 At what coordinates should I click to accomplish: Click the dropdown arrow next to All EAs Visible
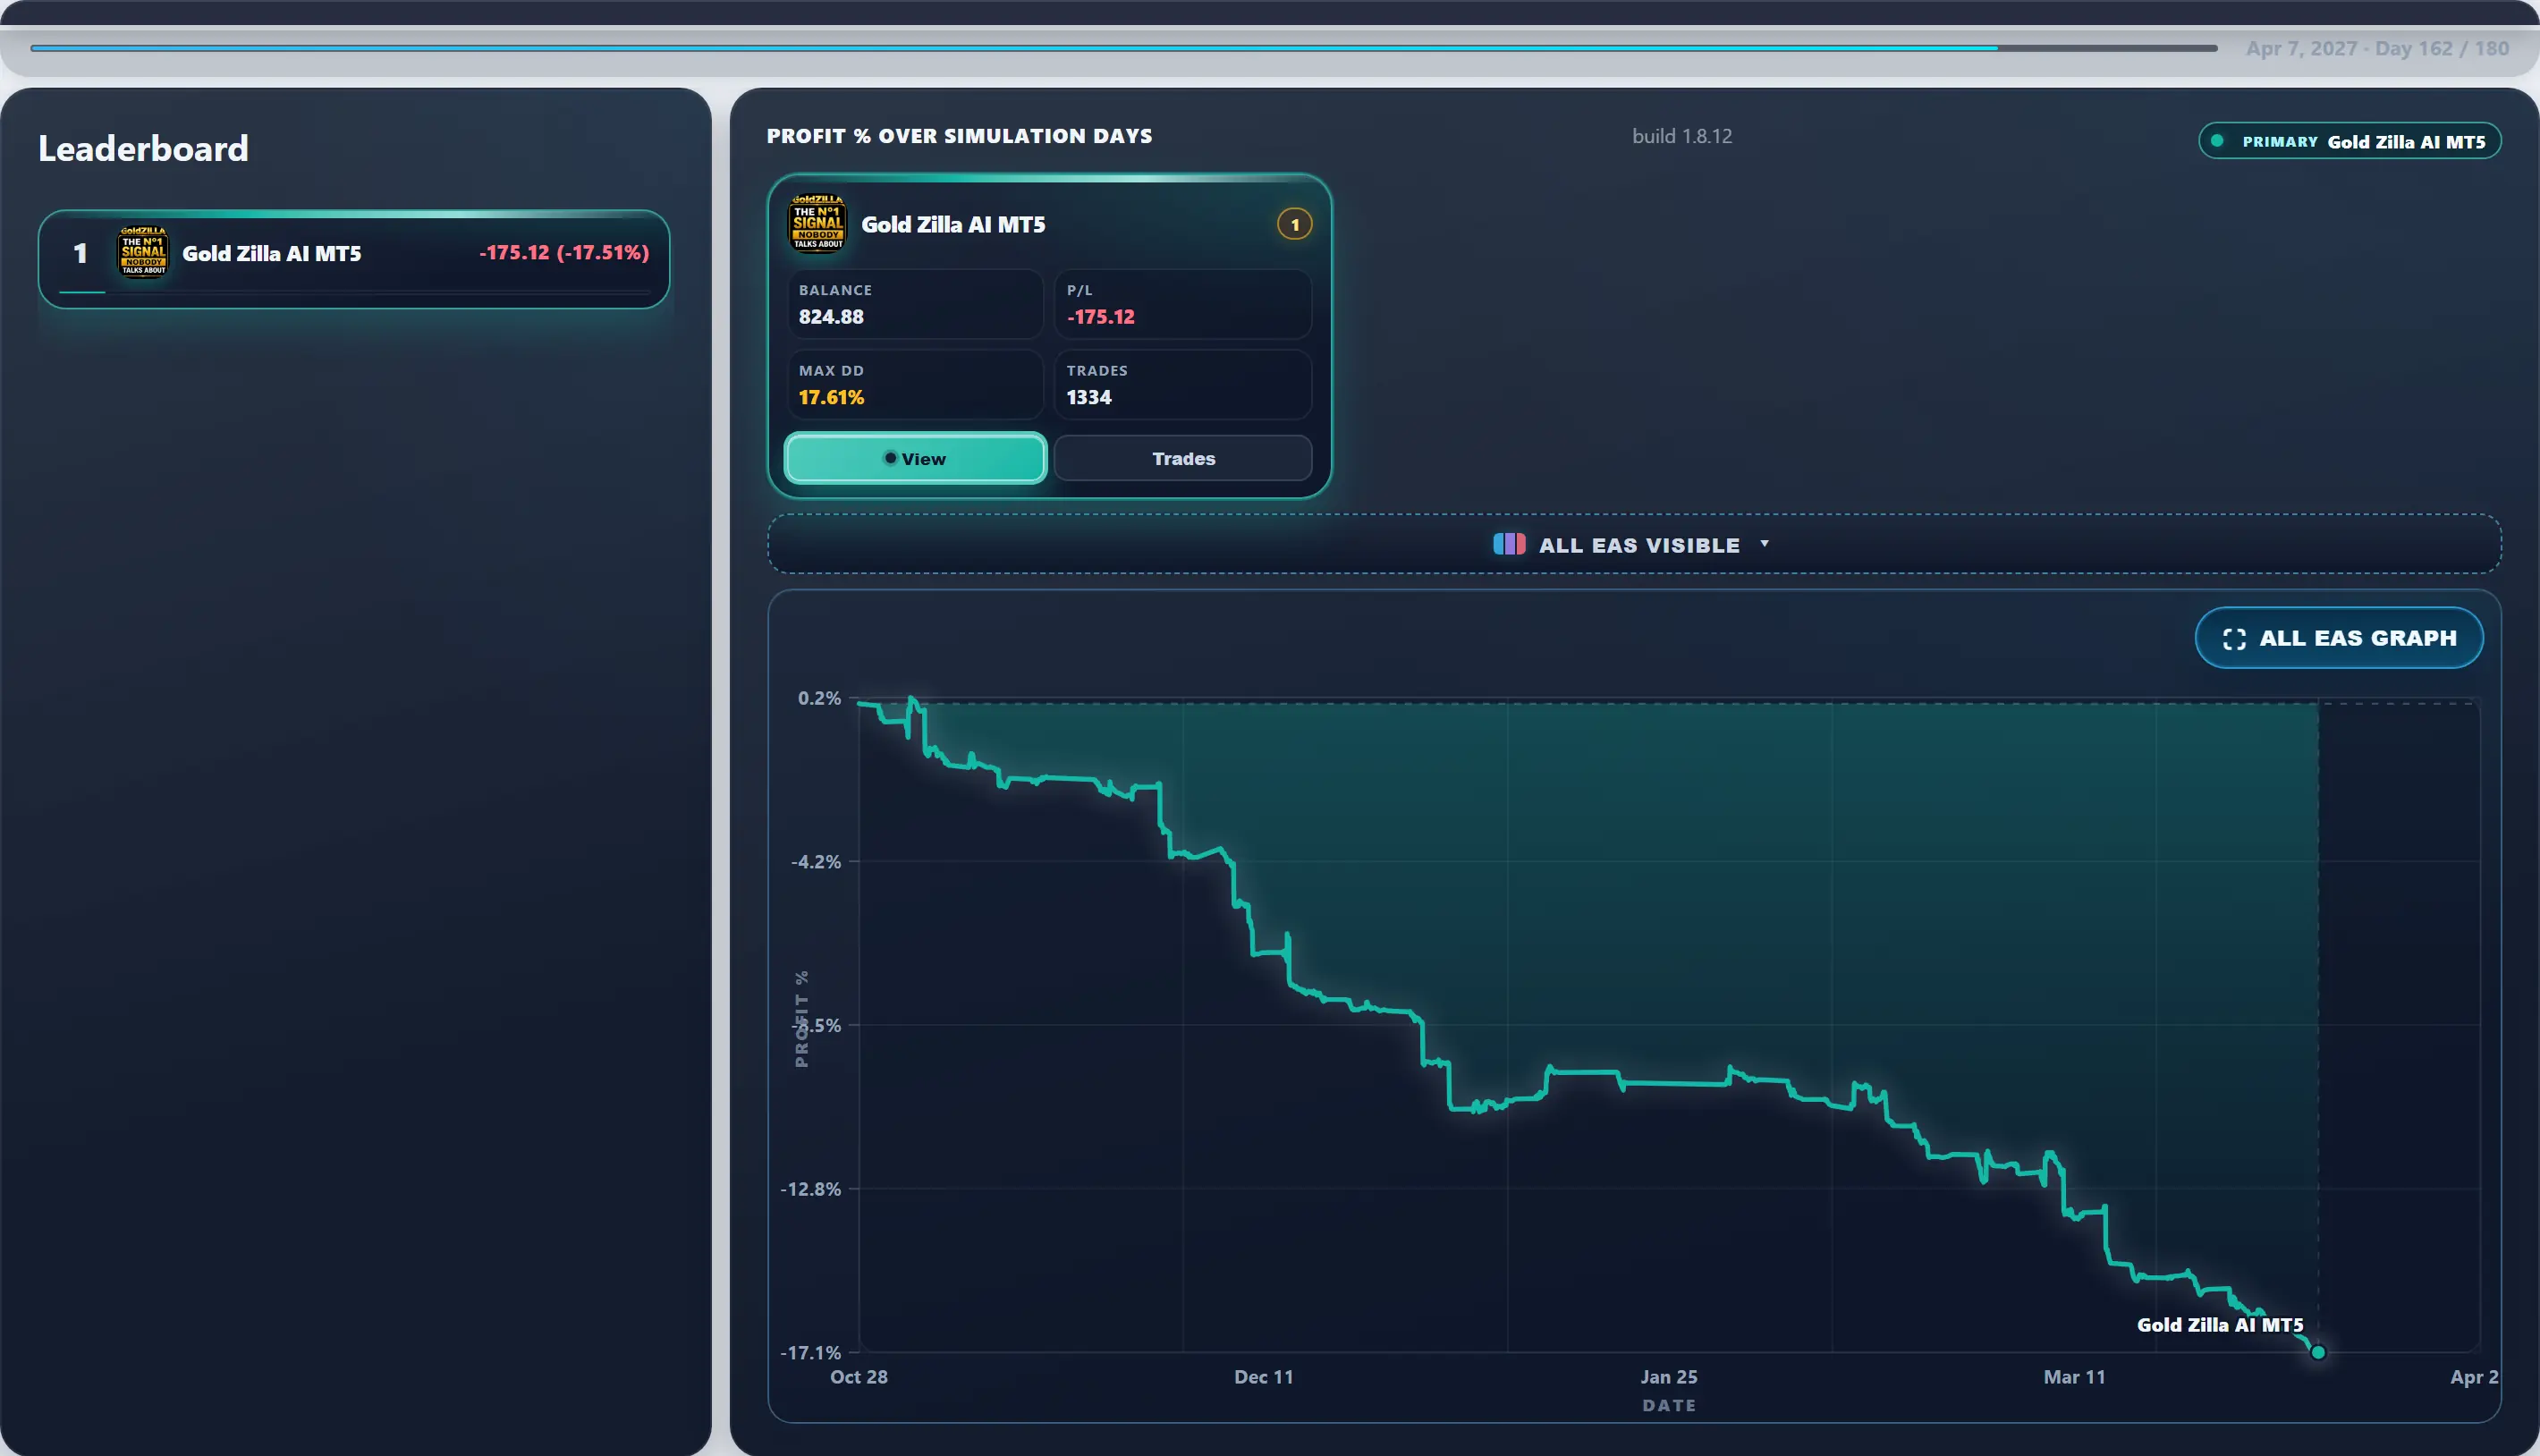tap(1765, 543)
